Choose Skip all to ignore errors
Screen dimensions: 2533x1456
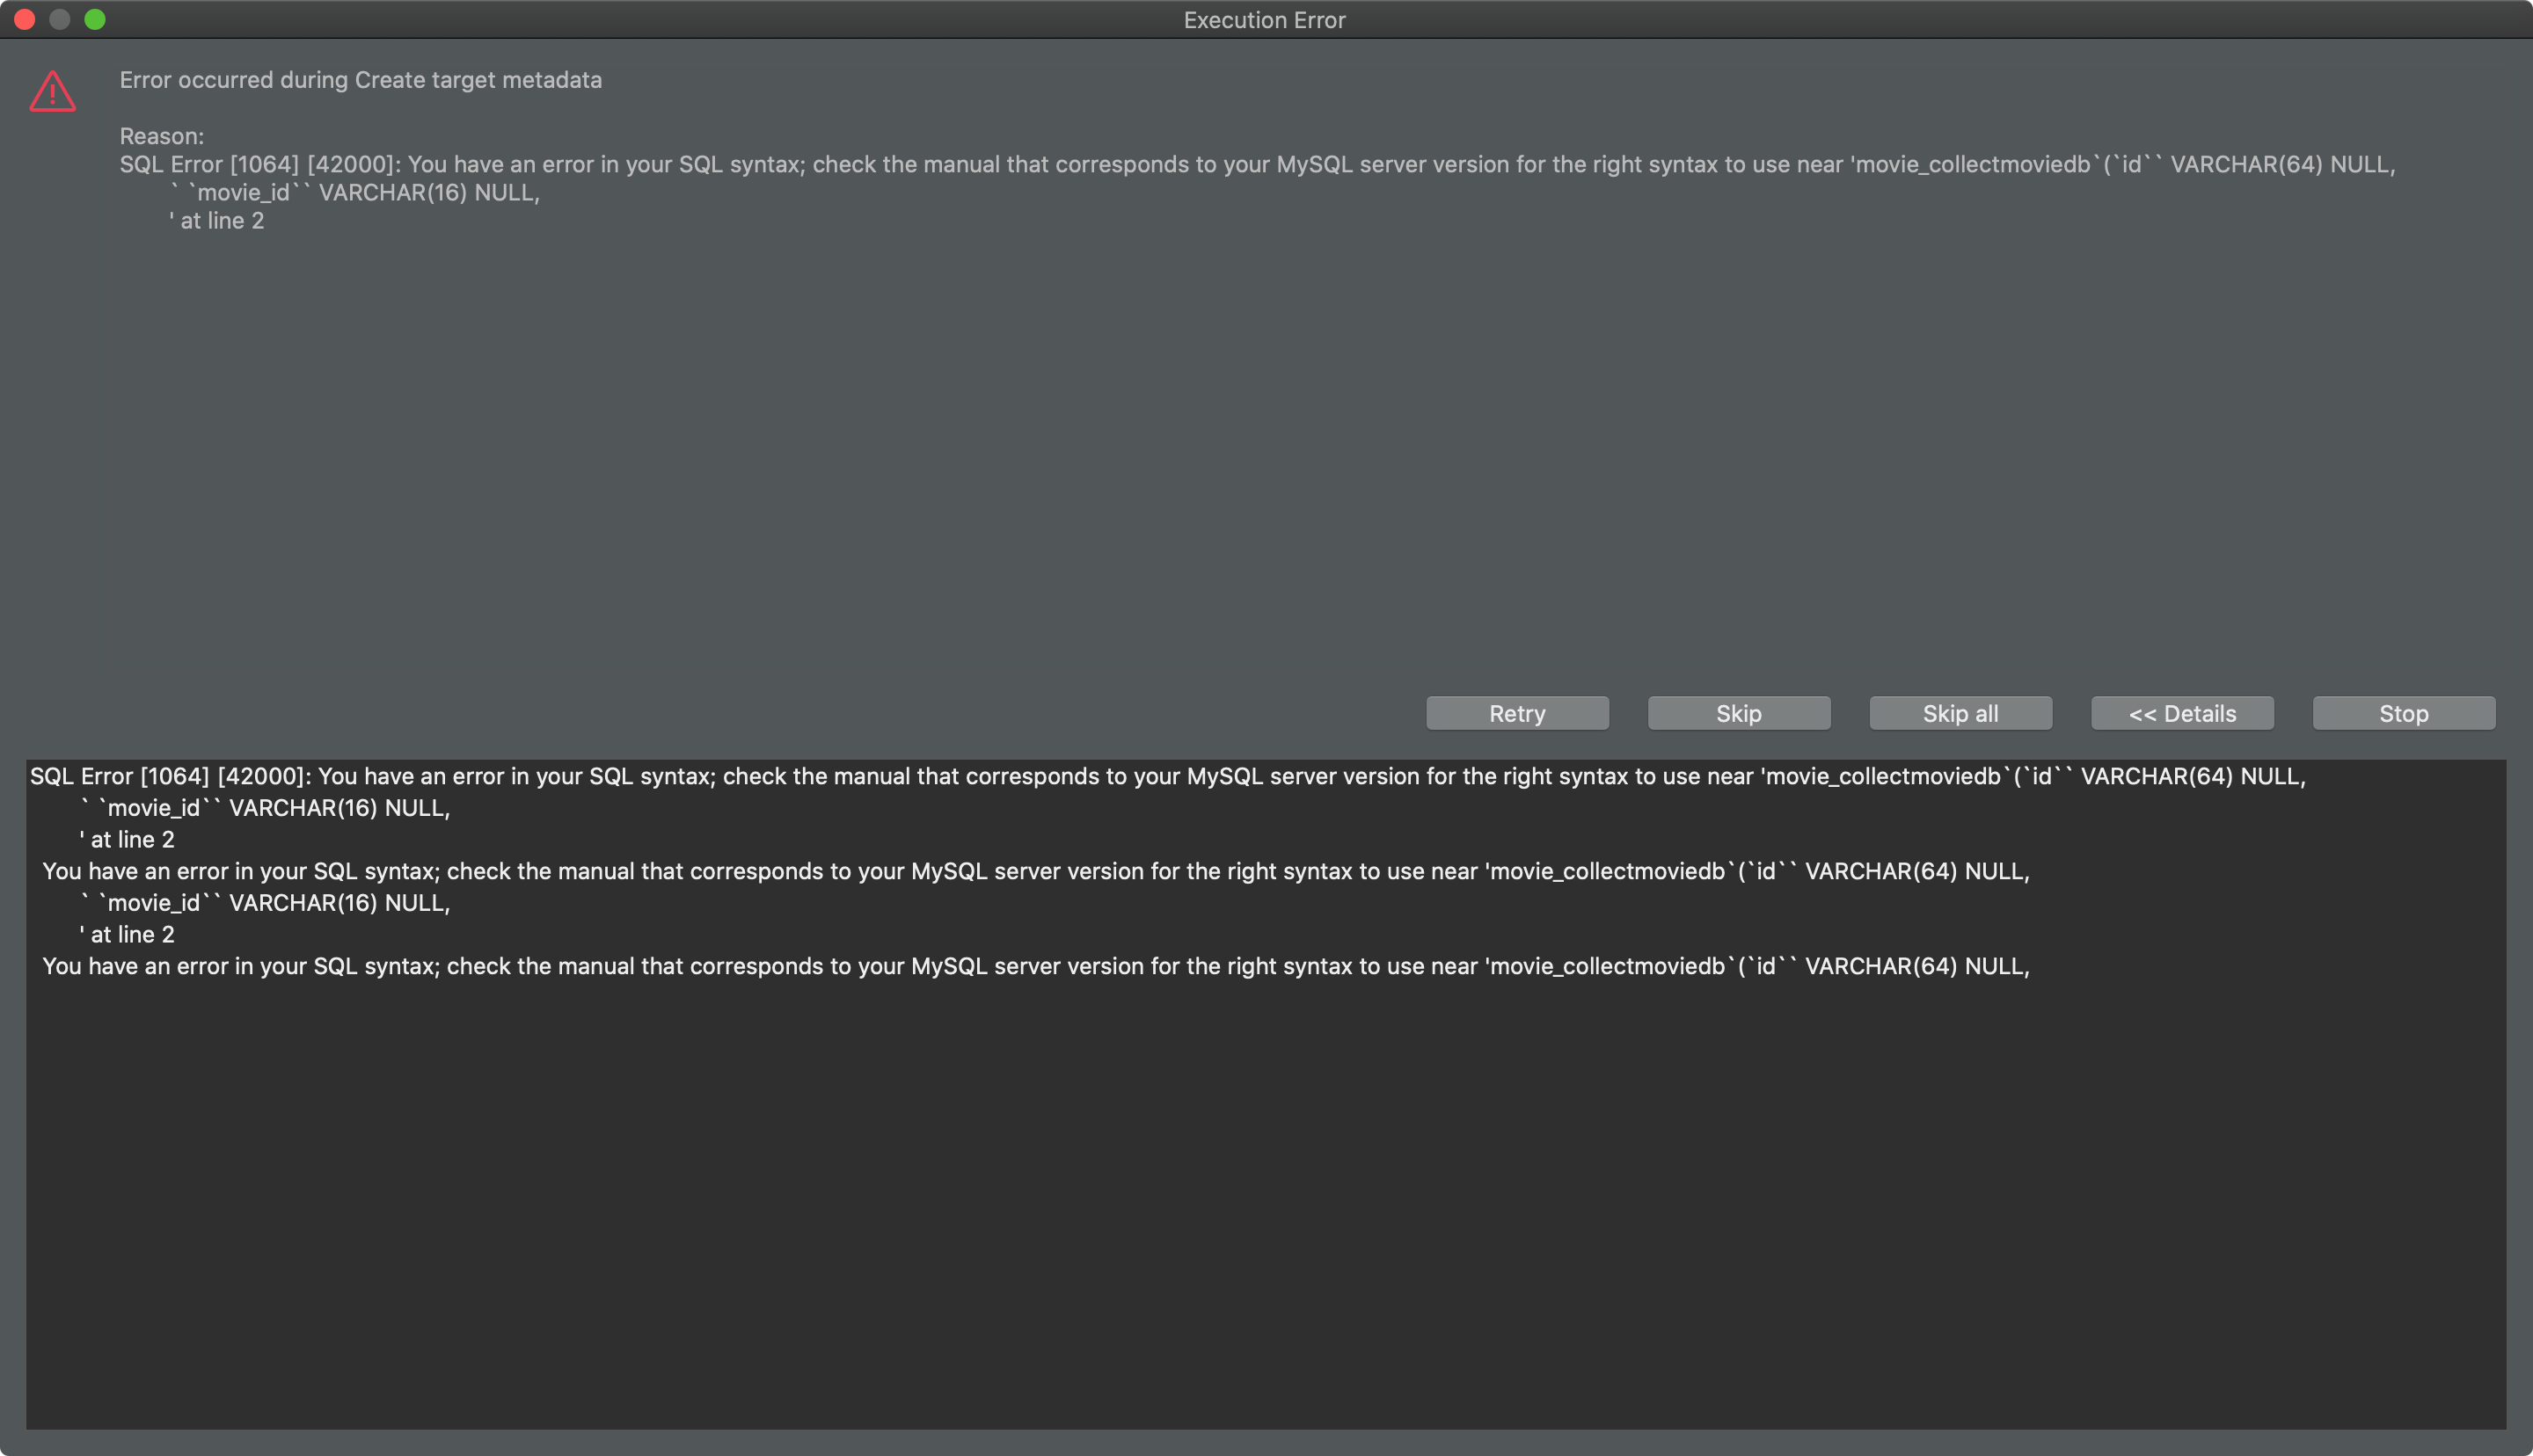tap(1960, 713)
